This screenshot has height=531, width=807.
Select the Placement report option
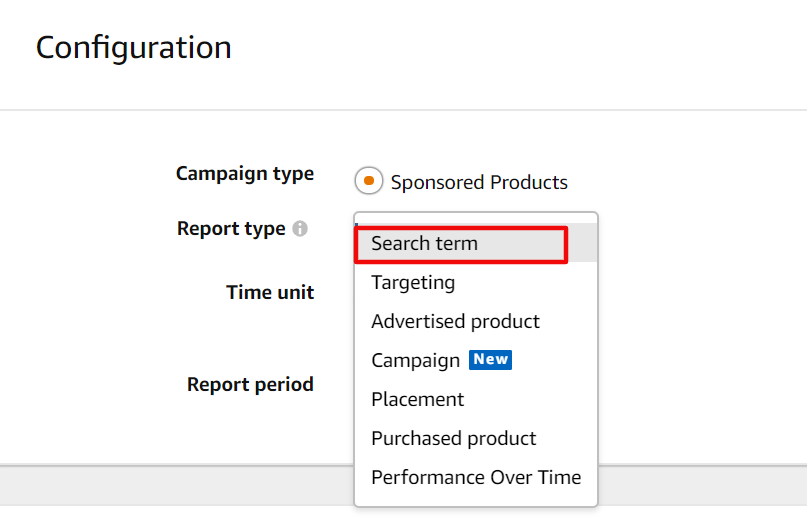tap(476, 399)
